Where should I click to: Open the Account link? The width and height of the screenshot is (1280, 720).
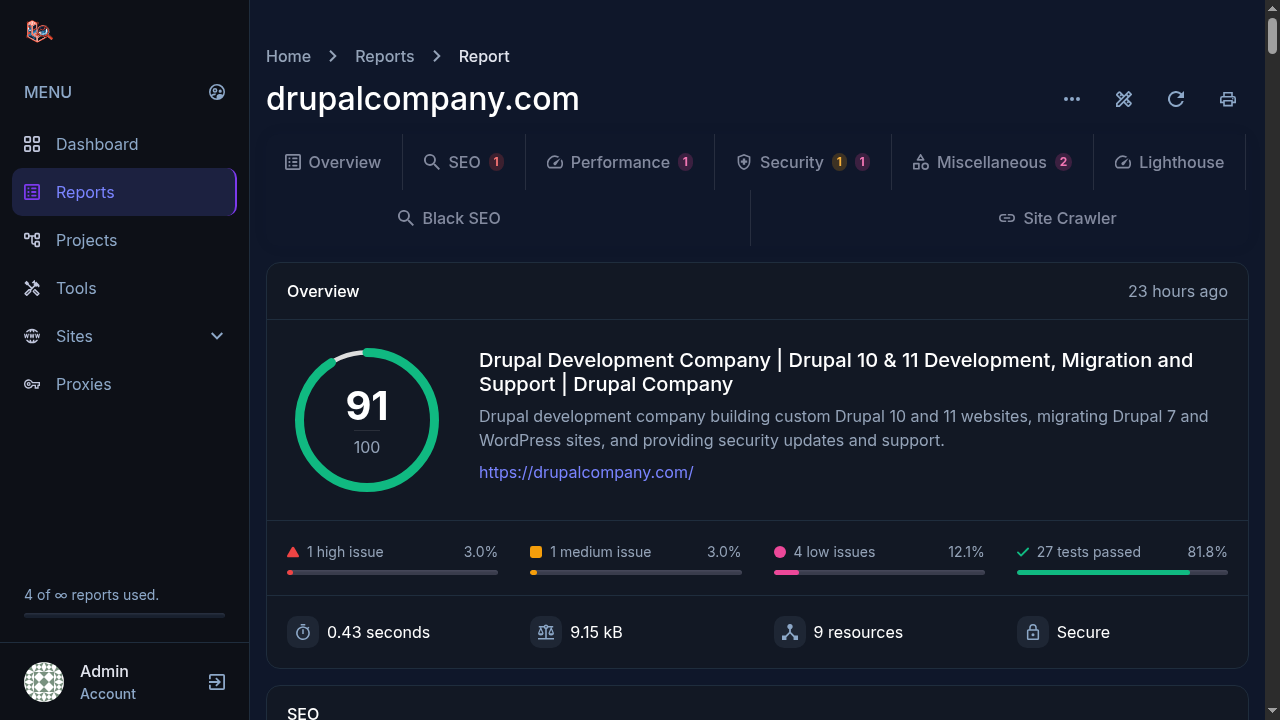point(108,694)
